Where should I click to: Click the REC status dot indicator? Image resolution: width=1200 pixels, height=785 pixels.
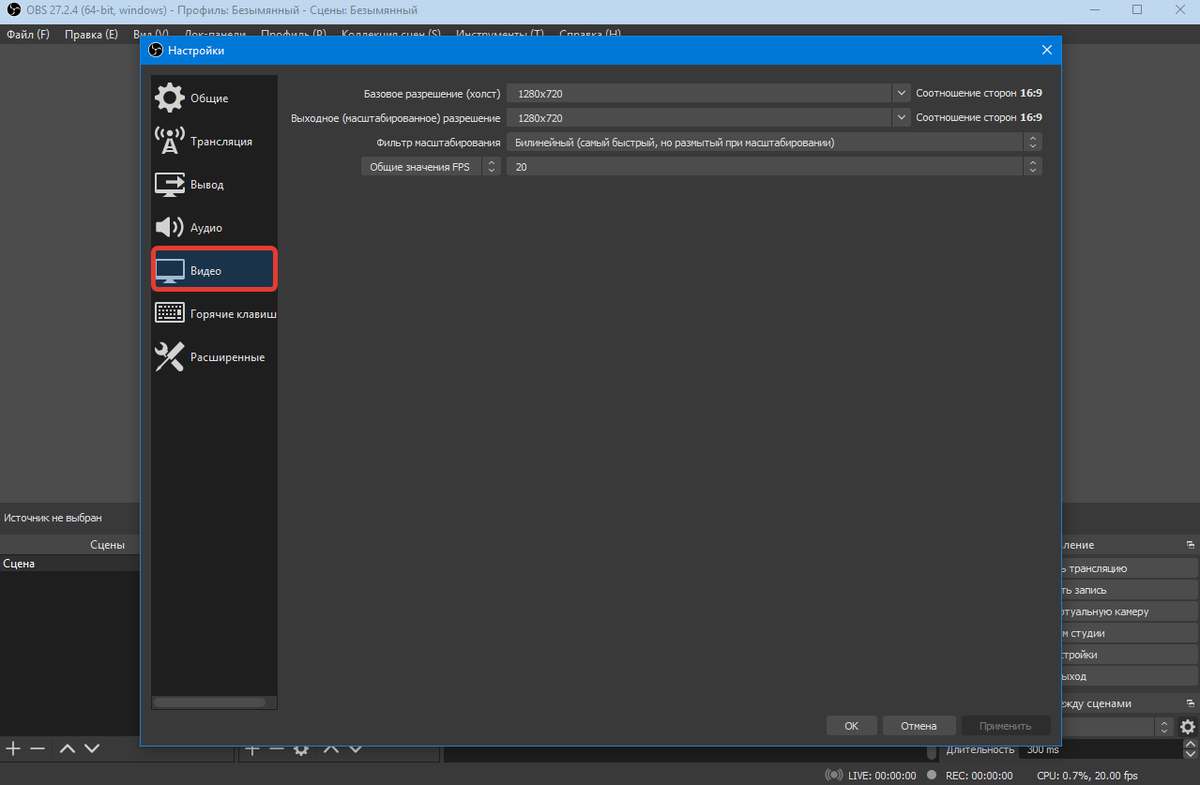(932, 775)
